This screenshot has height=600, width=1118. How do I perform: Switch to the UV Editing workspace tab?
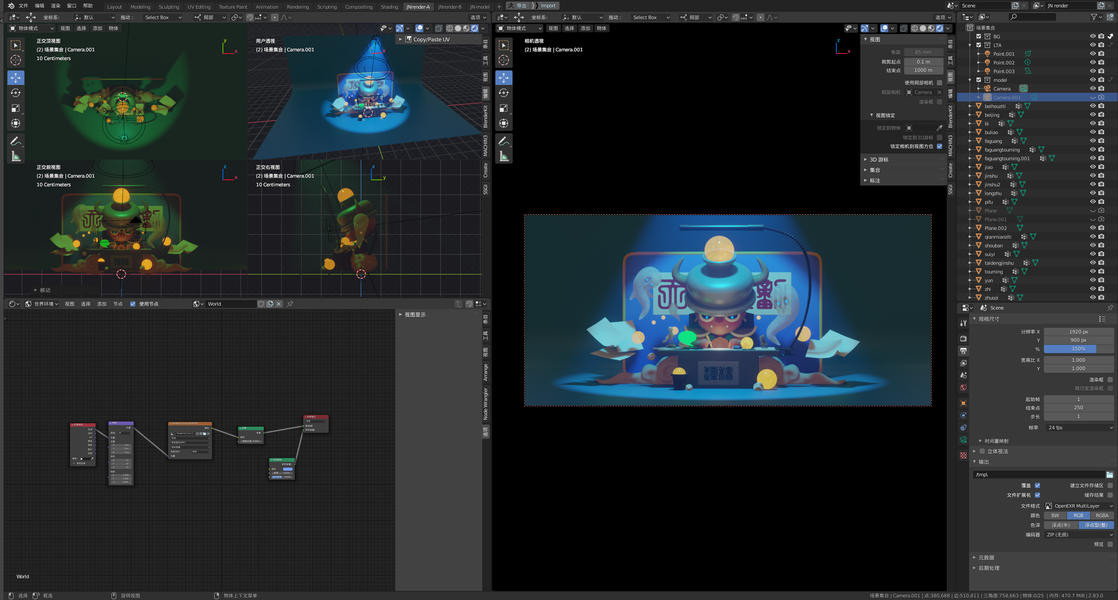199,6
